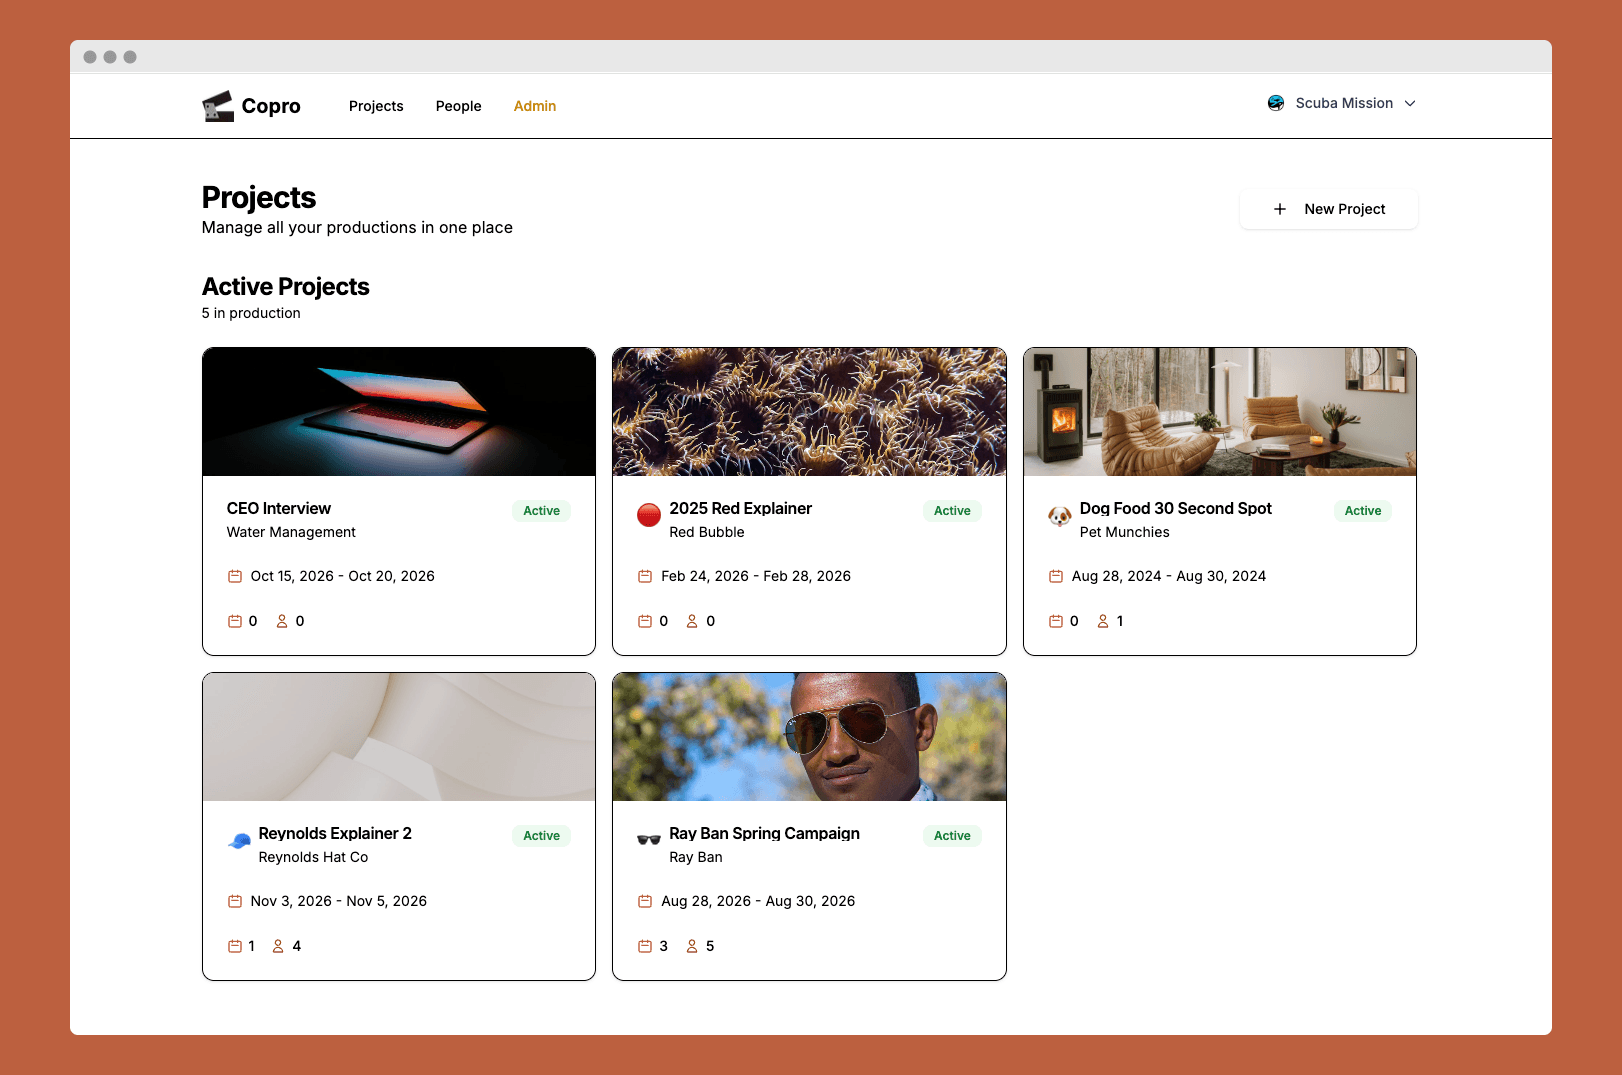Click the Copro clapperboard logo
The image size is (1622, 1075).
click(215, 104)
